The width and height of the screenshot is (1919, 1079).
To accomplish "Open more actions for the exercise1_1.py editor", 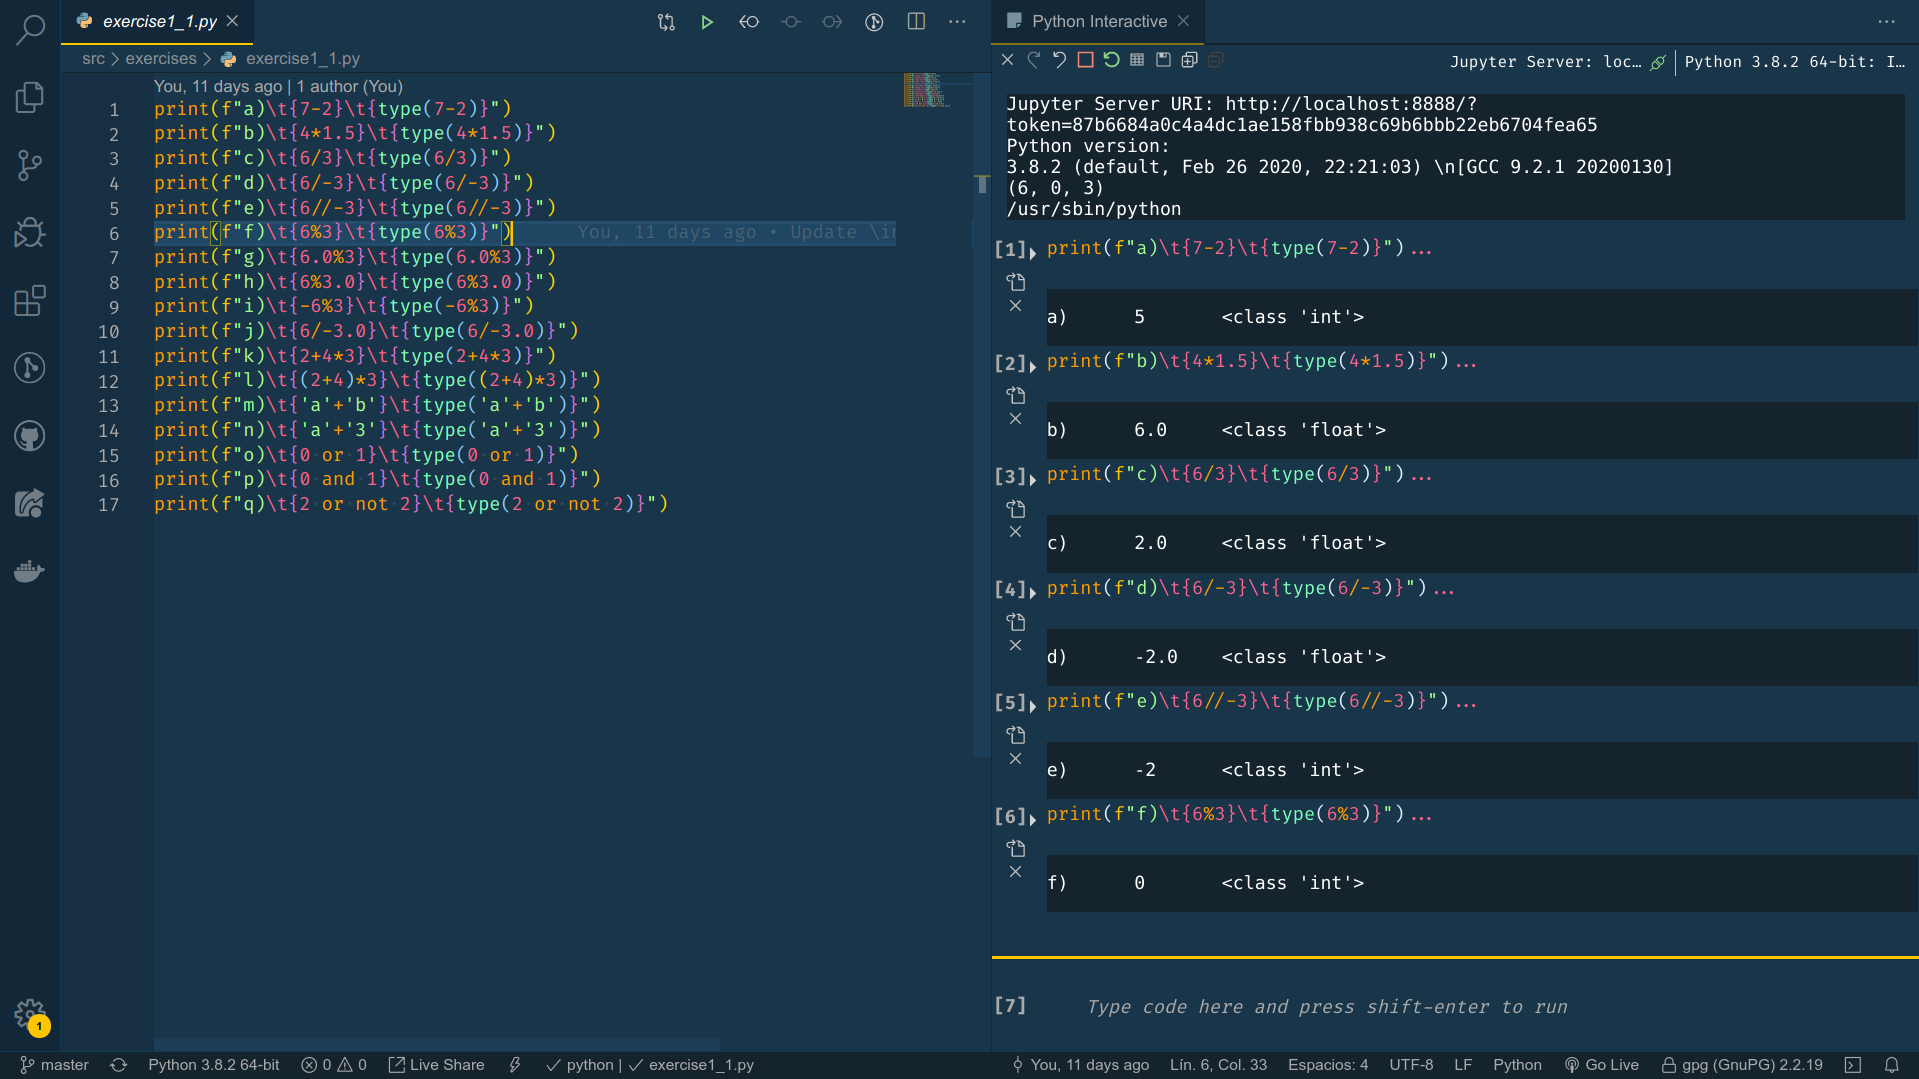I will coord(957,22).
